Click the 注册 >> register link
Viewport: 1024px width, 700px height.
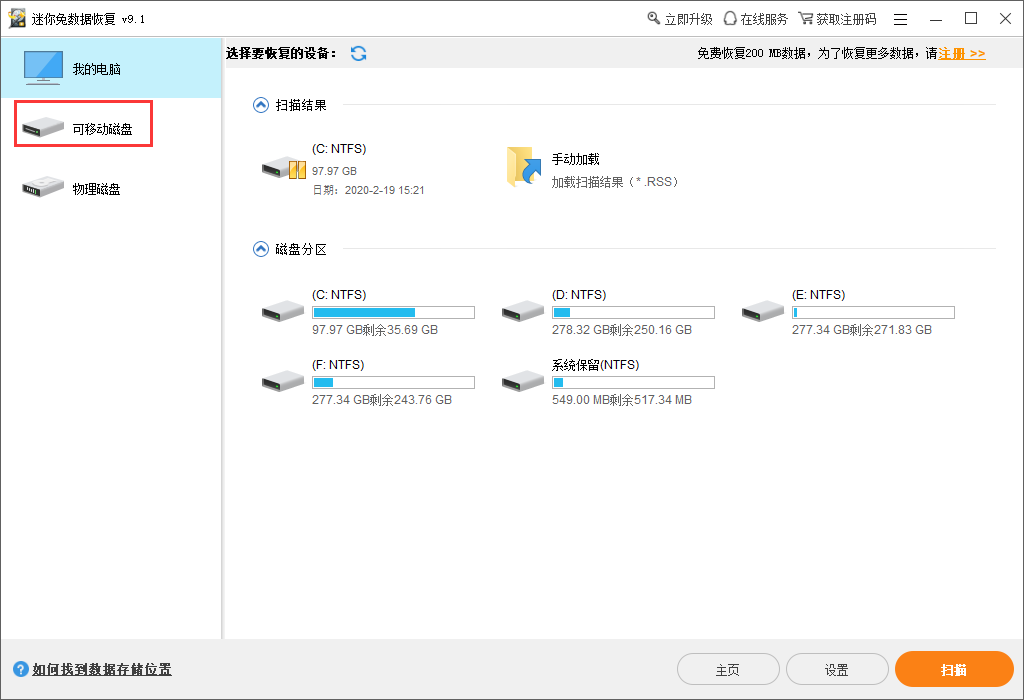[x=962, y=54]
